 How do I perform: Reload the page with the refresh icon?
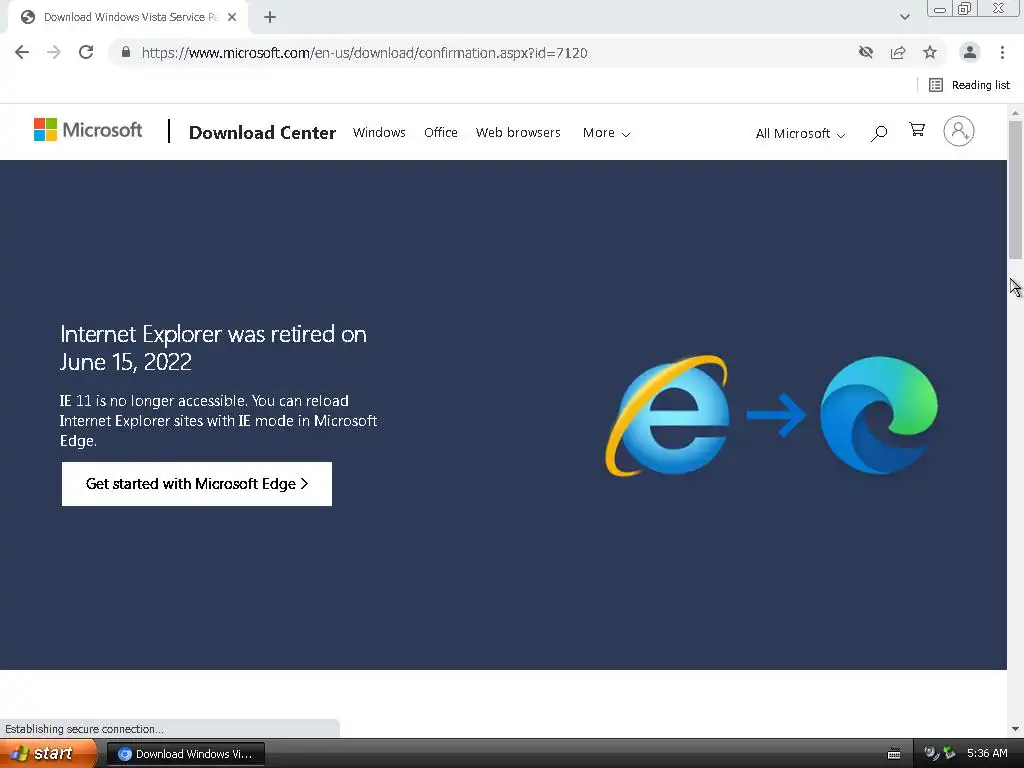86,52
